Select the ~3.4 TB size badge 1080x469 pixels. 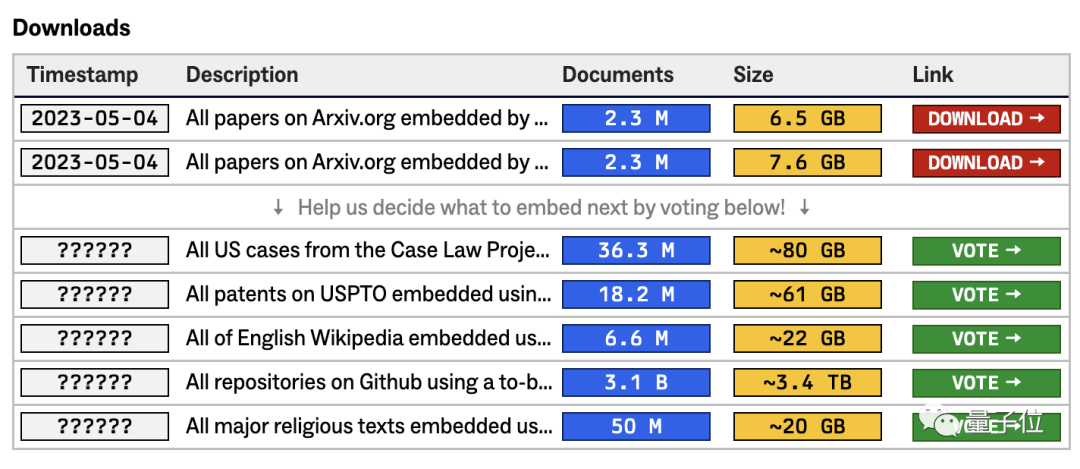tap(807, 383)
